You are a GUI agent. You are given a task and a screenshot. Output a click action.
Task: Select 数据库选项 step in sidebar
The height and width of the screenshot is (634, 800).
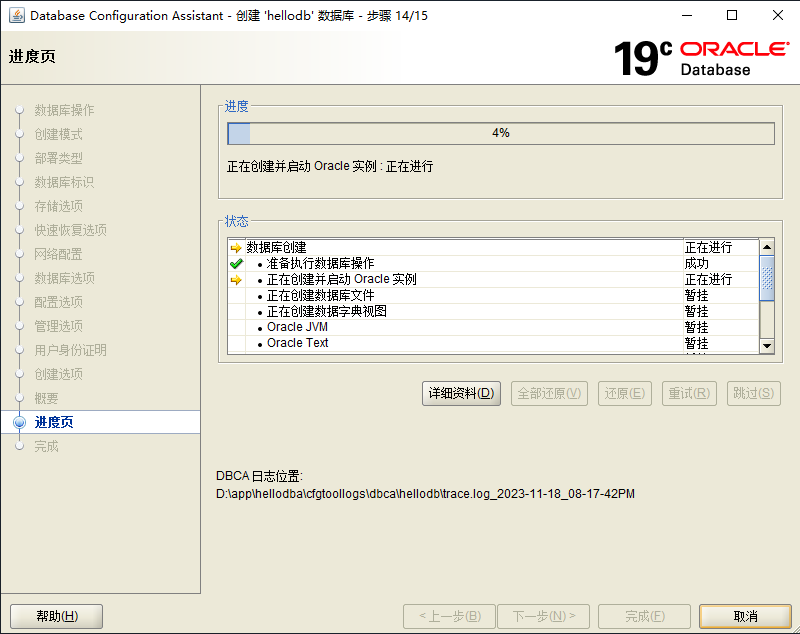click(x=64, y=278)
